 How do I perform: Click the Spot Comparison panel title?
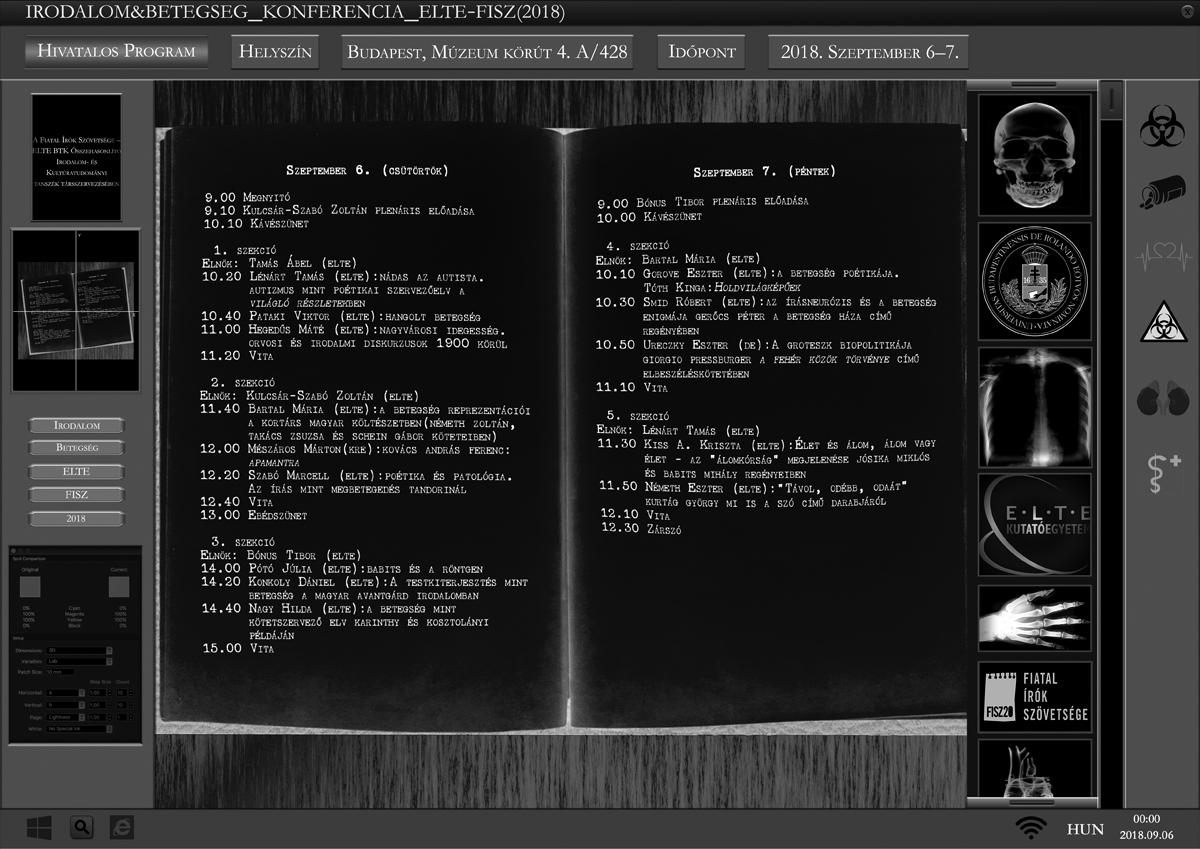click(29, 559)
